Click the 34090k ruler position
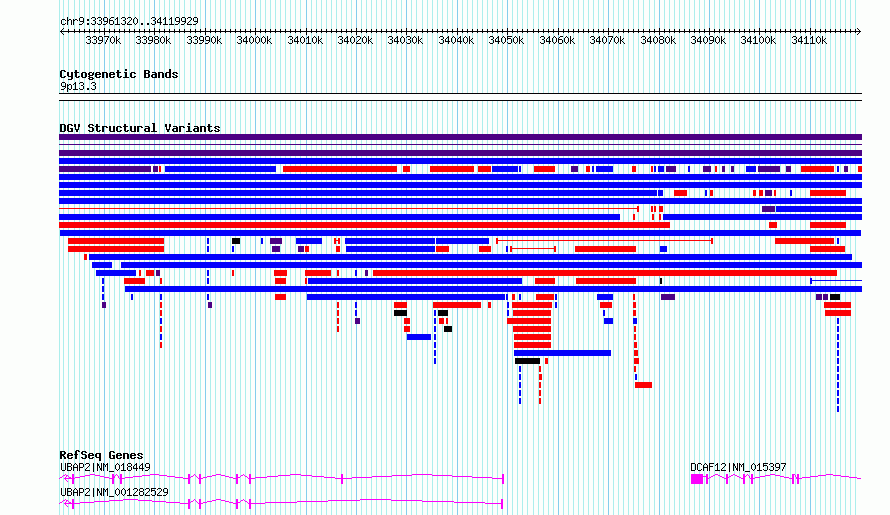Viewport: 890px width, 515px height. tap(708, 40)
